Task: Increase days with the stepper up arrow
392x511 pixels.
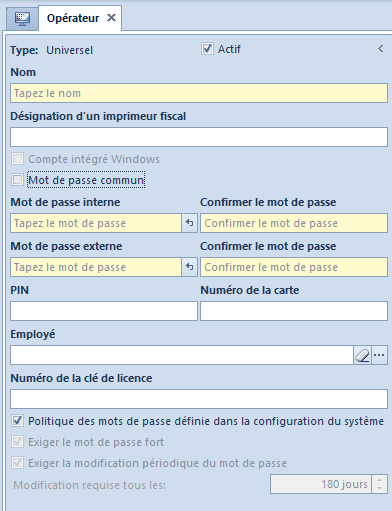Action: tap(380, 480)
